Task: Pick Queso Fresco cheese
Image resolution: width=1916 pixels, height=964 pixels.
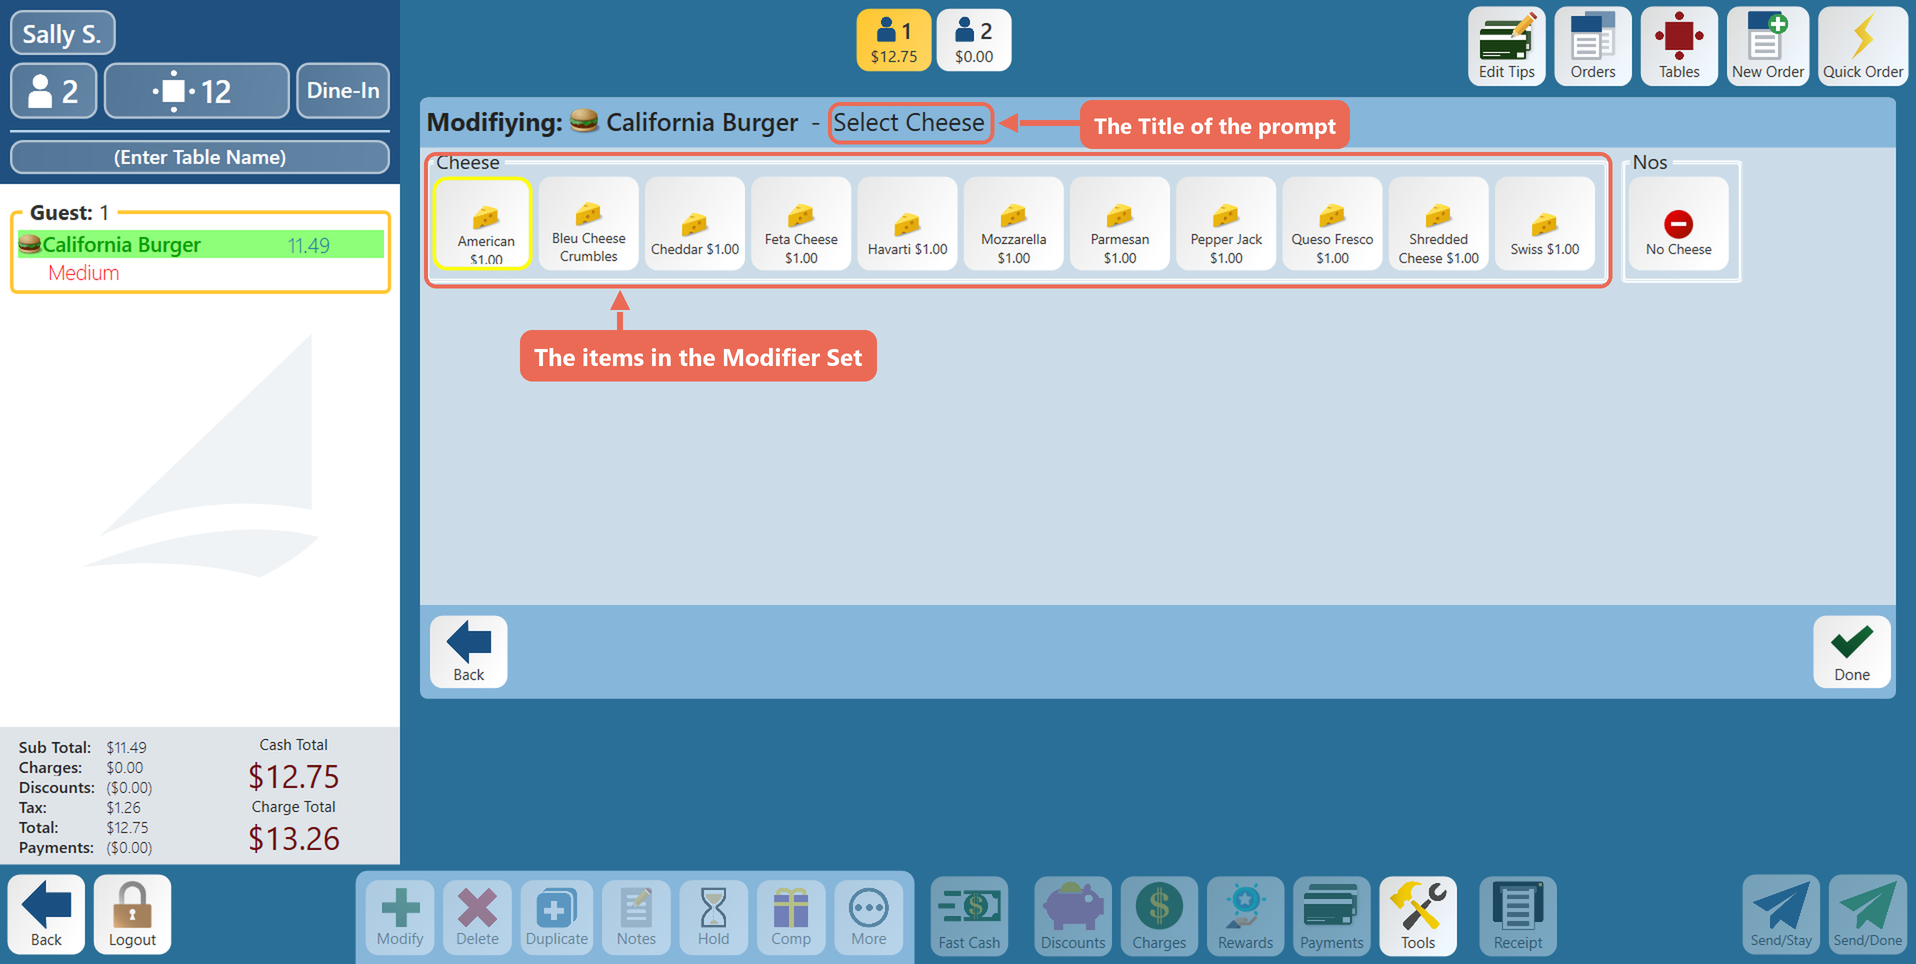Action: point(1332,224)
